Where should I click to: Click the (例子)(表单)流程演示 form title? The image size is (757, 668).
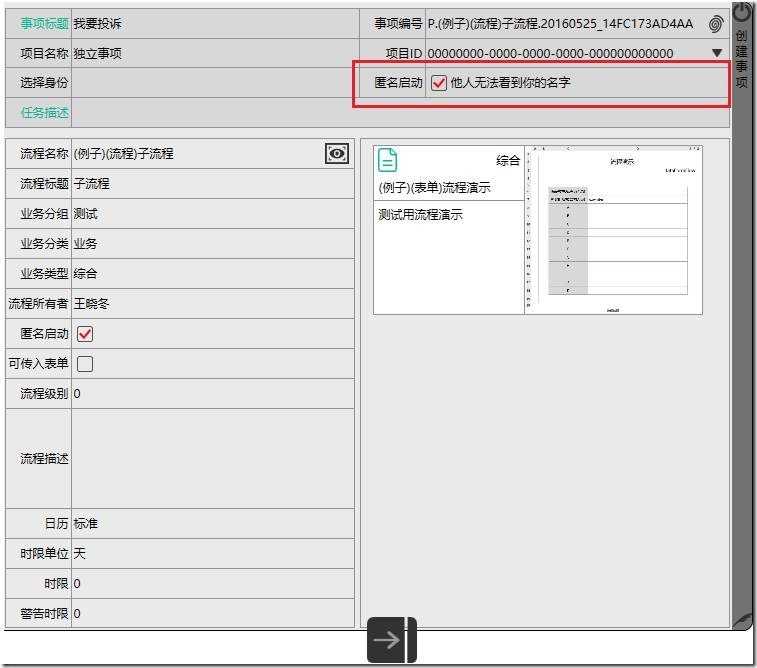point(434,188)
